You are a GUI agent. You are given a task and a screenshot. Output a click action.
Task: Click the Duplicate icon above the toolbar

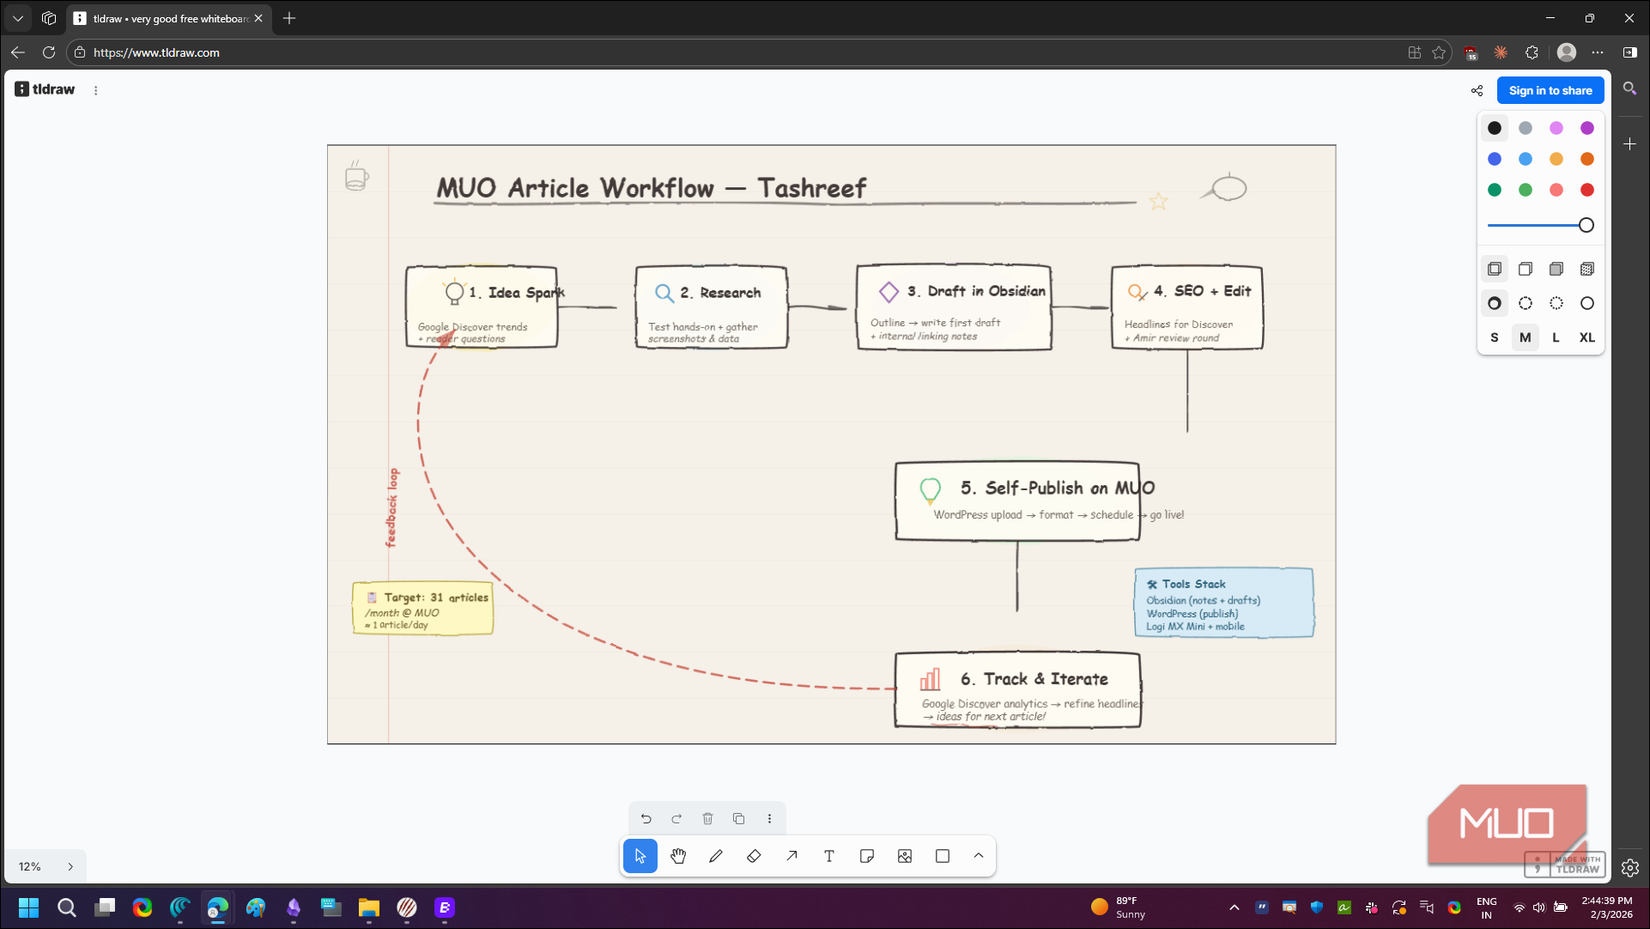point(739,818)
